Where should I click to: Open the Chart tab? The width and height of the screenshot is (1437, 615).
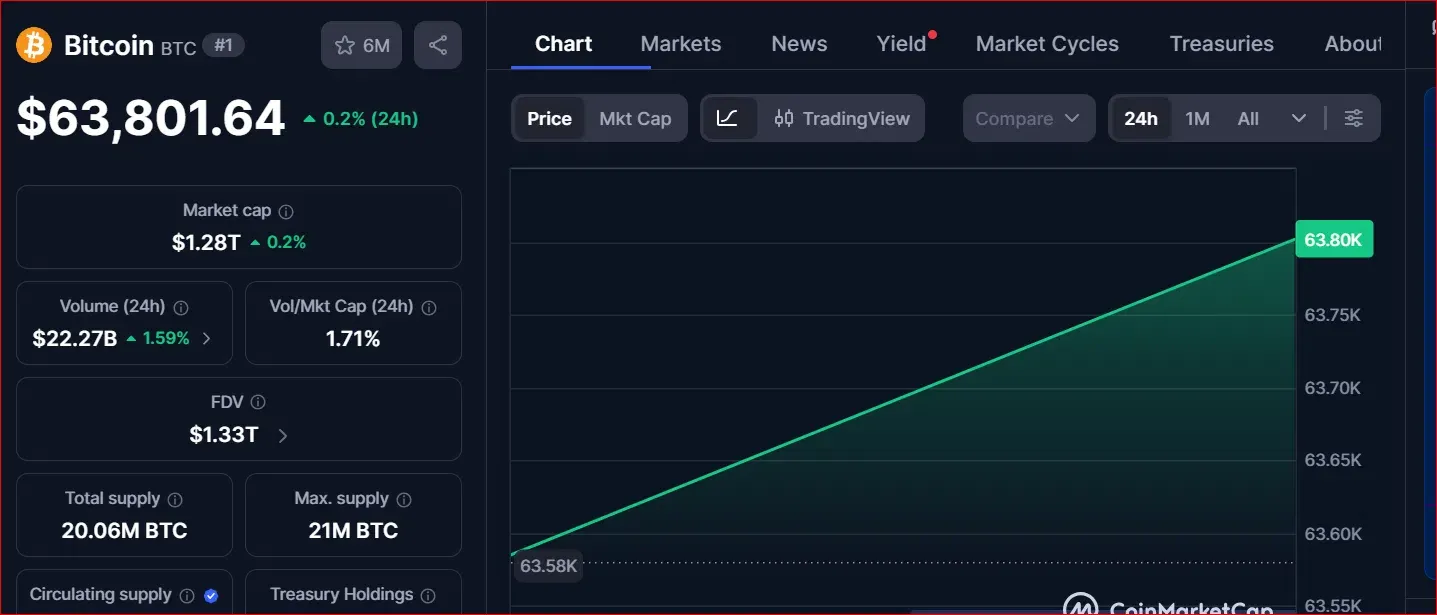pyautogui.click(x=564, y=44)
